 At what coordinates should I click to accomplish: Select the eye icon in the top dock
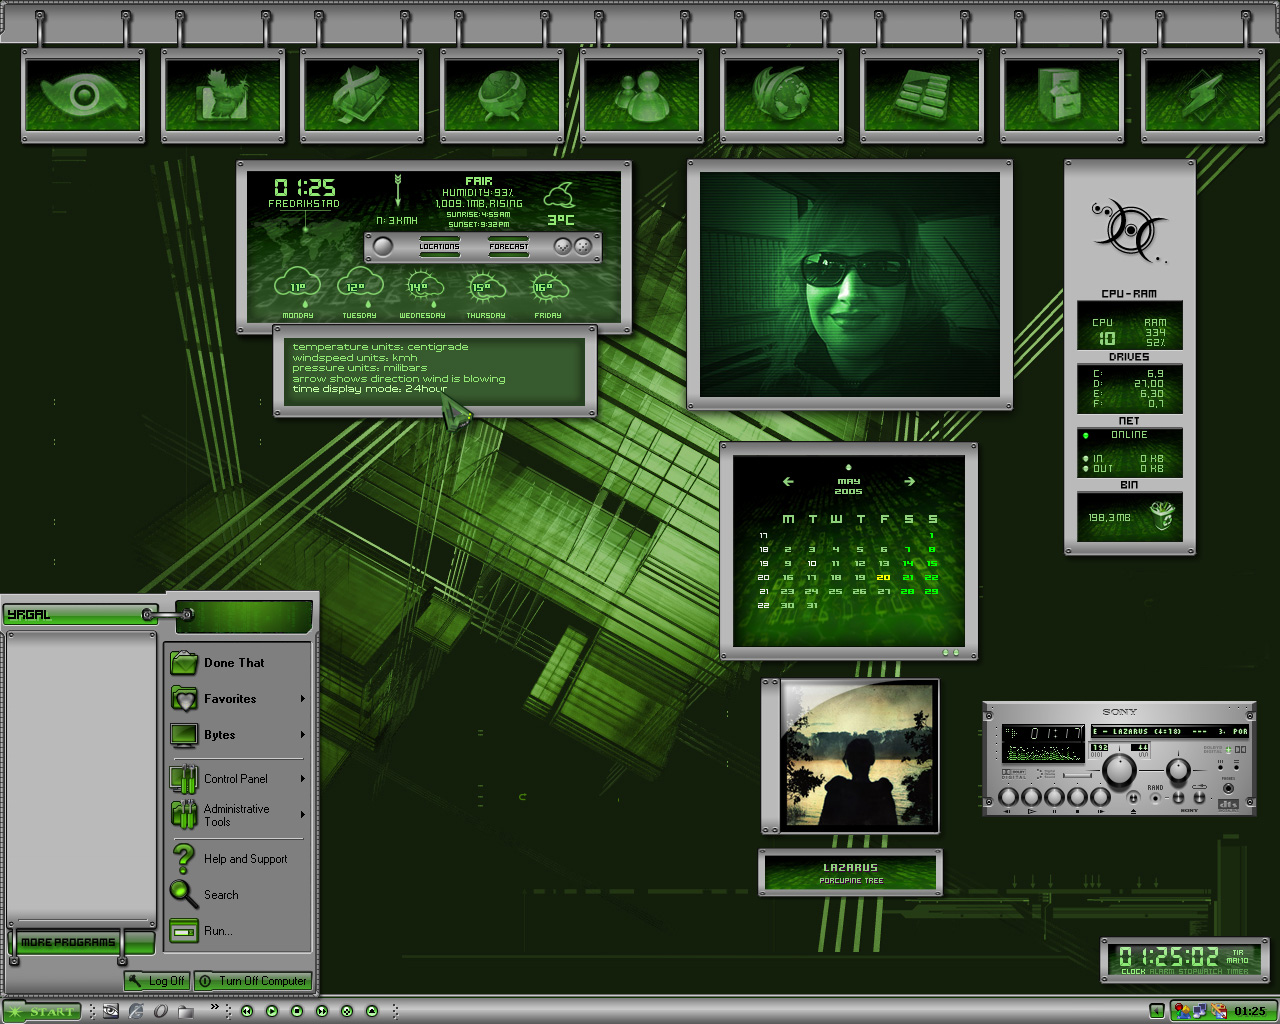click(81, 94)
